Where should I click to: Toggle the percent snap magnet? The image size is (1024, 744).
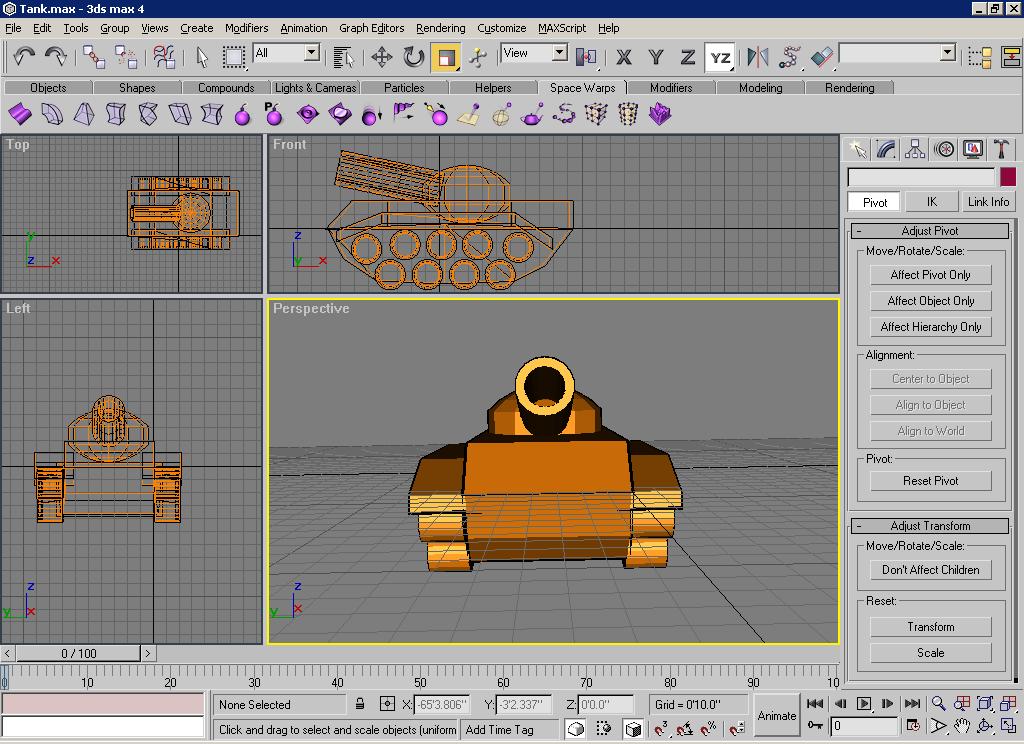pyautogui.click(x=708, y=728)
